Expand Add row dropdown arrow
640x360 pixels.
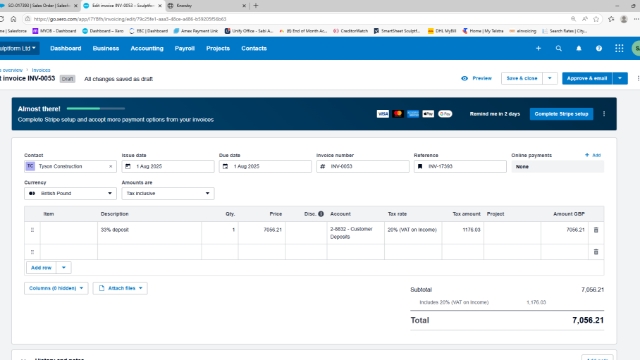pos(64,268)
